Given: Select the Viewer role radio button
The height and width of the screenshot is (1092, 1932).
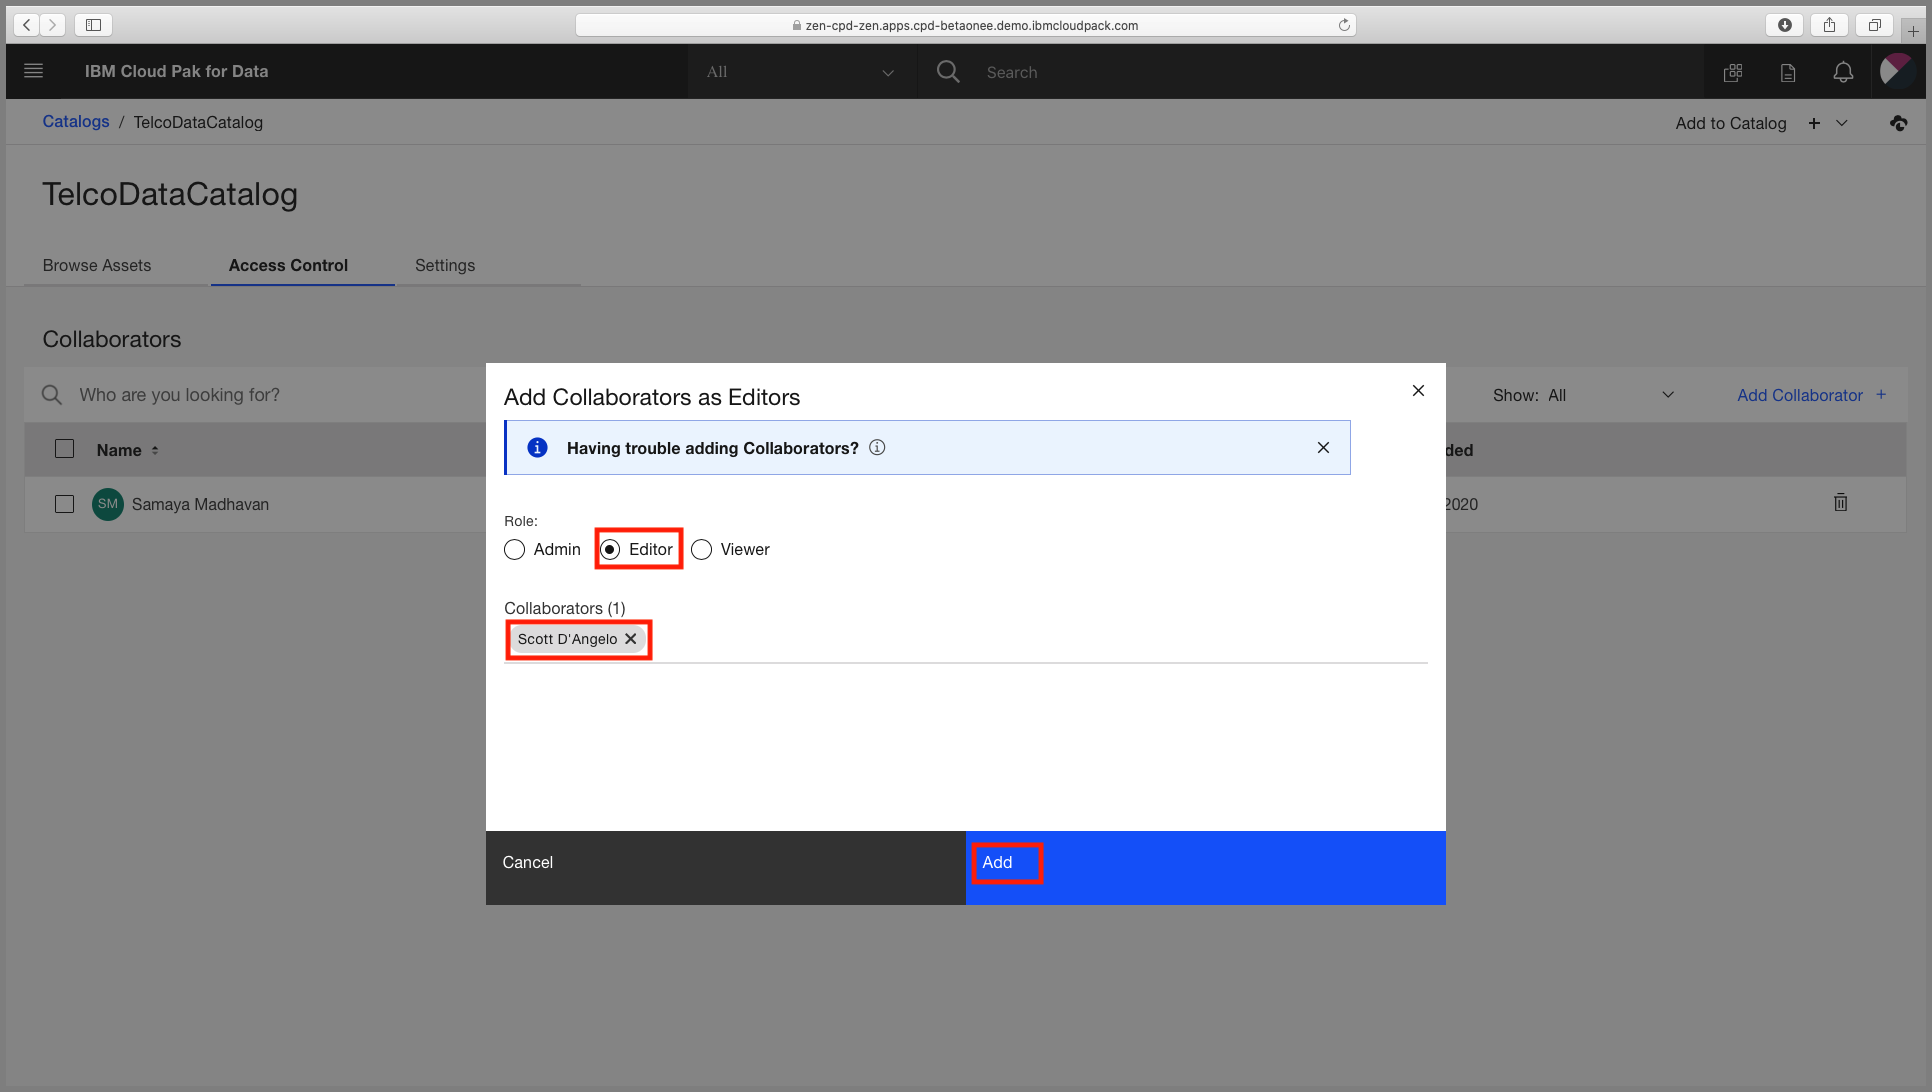Looking at the screenshot, I should pos(701,549).
